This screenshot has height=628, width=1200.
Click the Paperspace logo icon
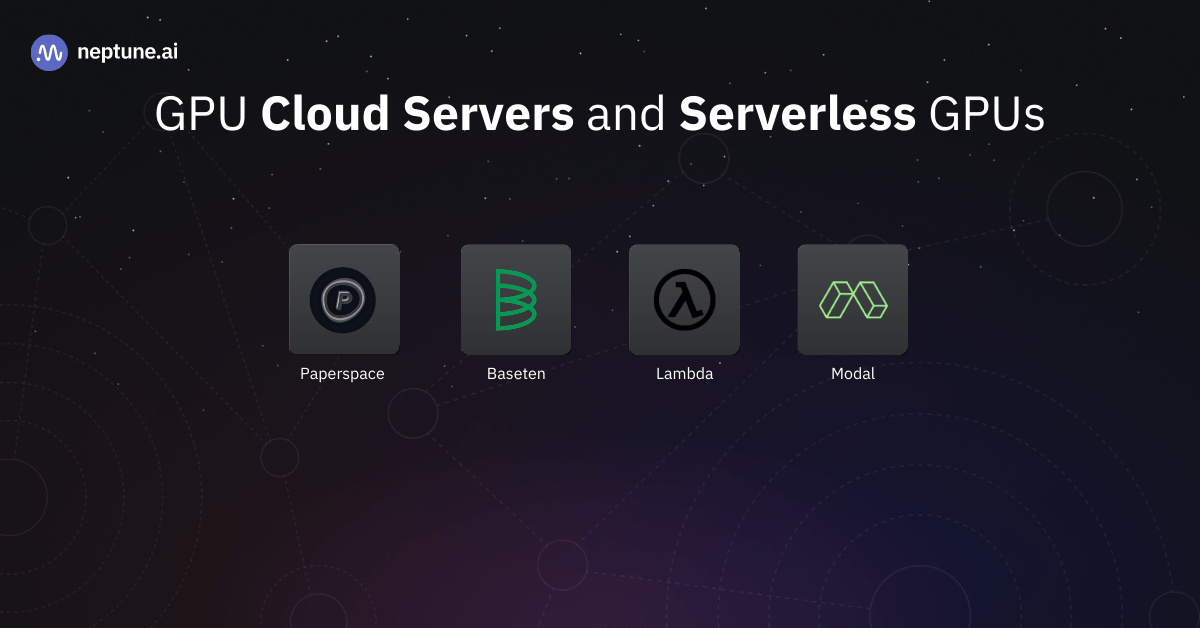[344, 299]
